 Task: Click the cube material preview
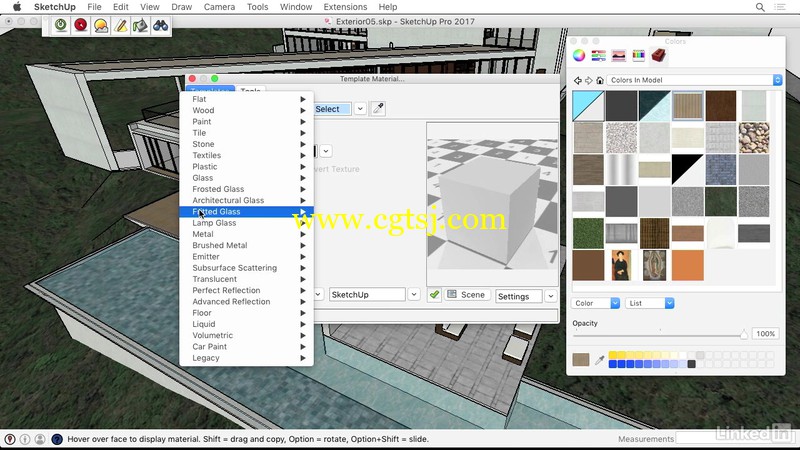(x=492, y=204)
